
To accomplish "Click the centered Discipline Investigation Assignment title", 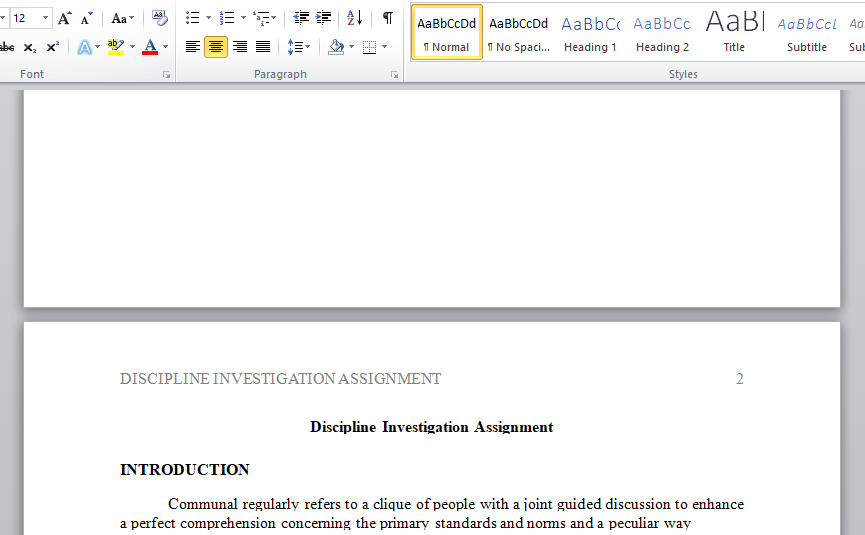I will pyautogui.click(x=431, y=427).
